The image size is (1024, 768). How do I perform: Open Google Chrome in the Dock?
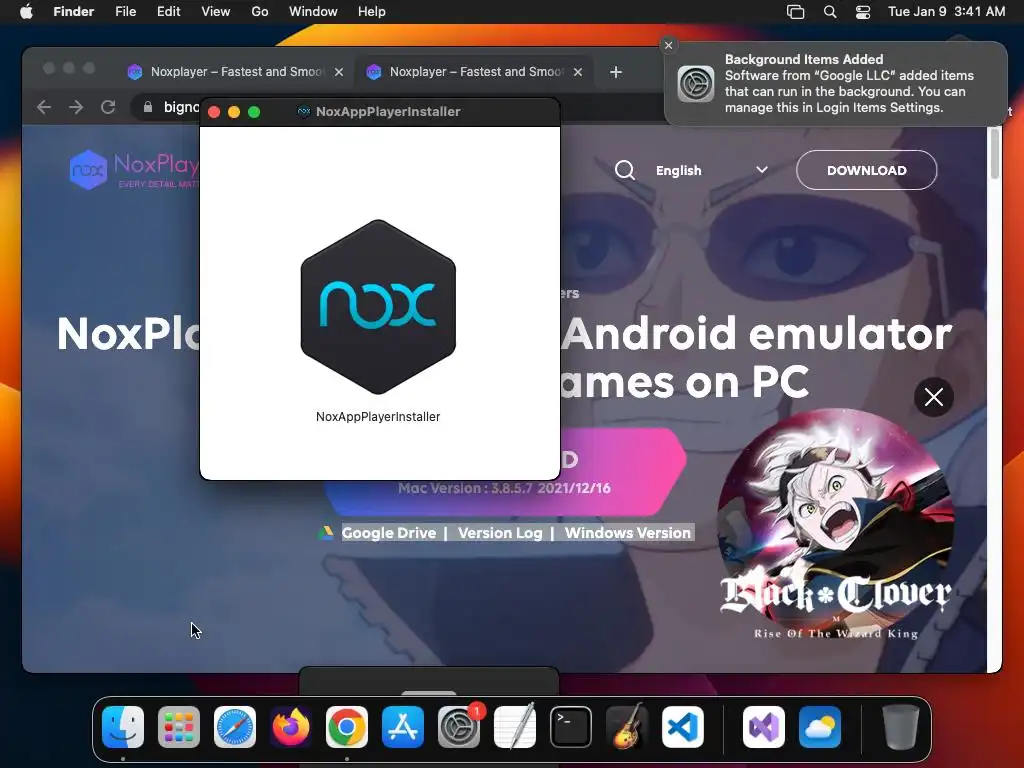[347, 727]
